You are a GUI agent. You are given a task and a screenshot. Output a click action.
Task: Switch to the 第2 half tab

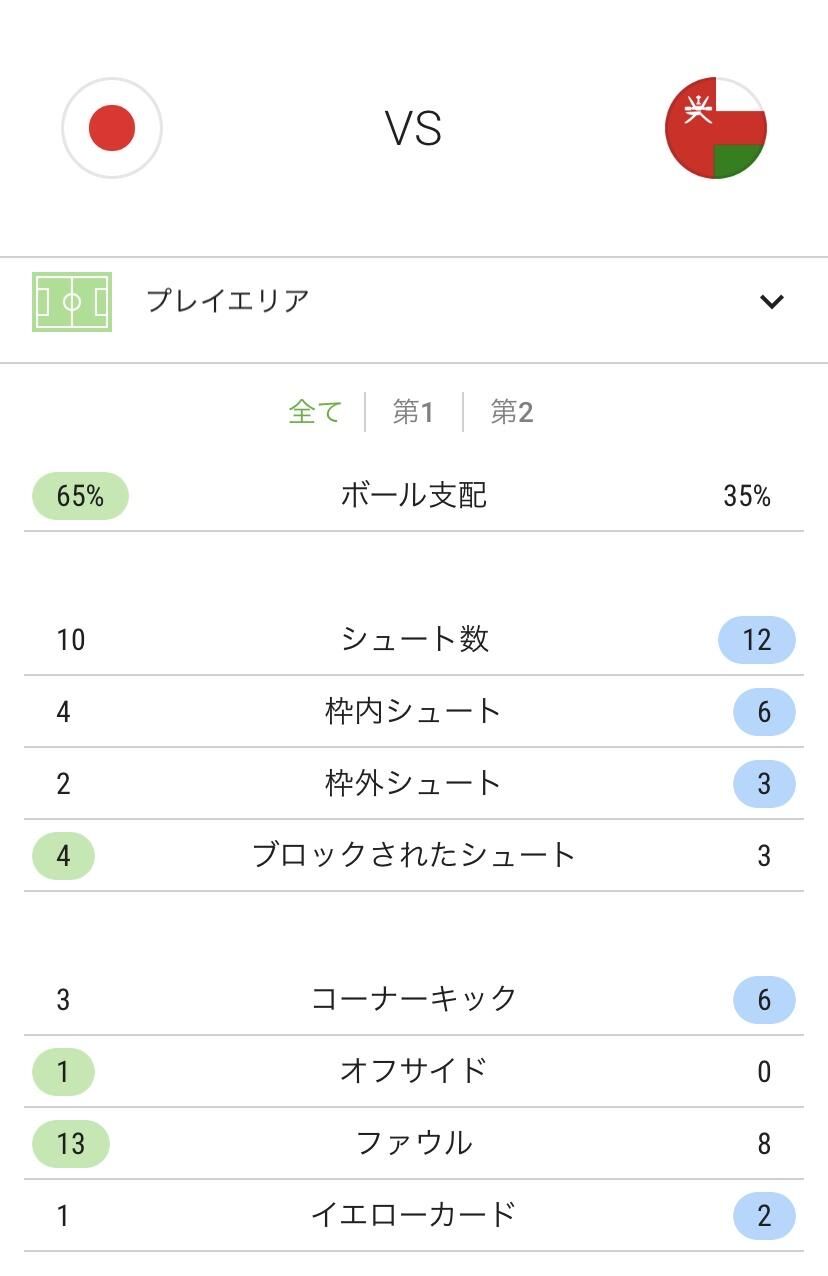click(x=512, y=412)
